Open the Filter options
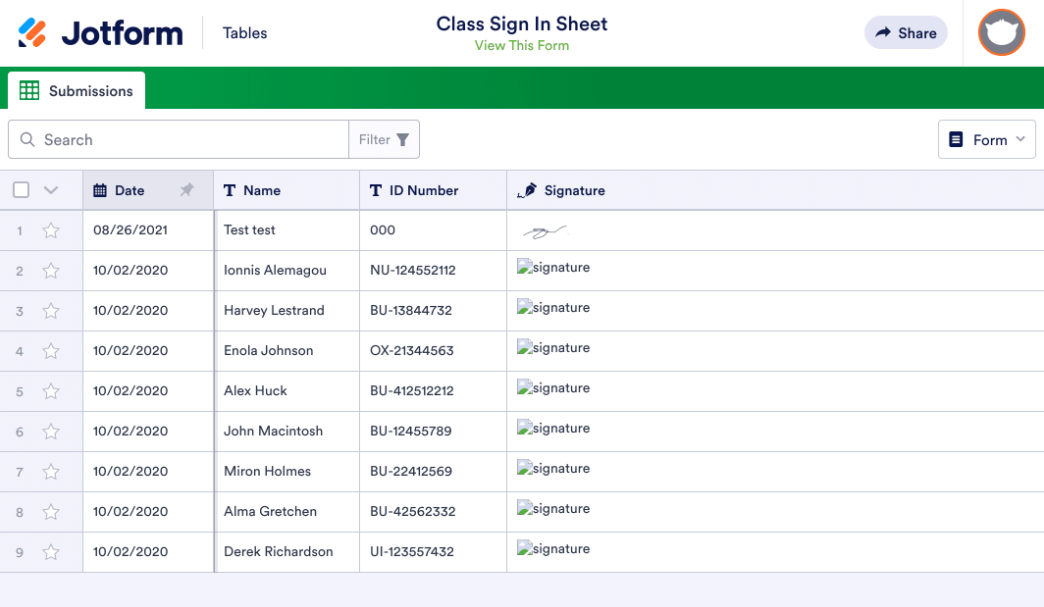Viewport: 1044px width, 607px height. click(x=384, y=139)
